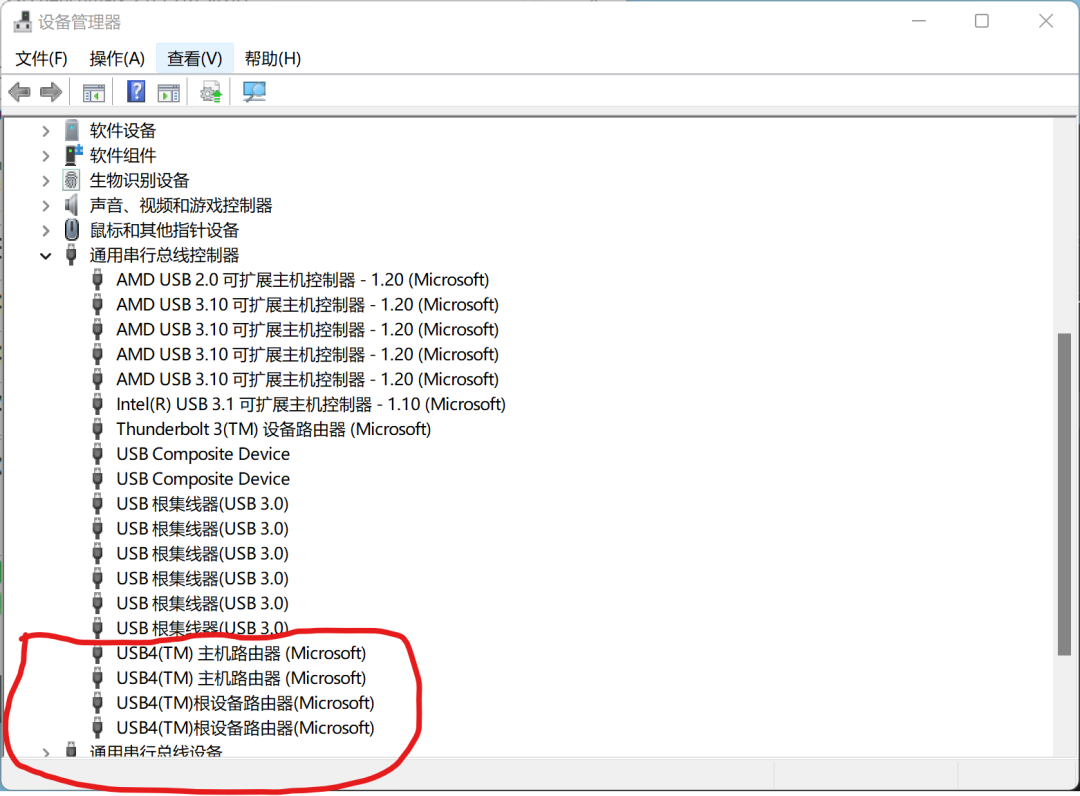
Task: Toggle the console tree pane icon
Action: click(94, 92)
